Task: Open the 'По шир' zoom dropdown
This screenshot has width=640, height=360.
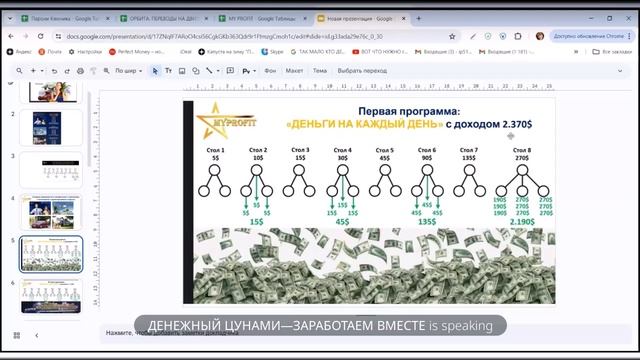Action: 128,71
